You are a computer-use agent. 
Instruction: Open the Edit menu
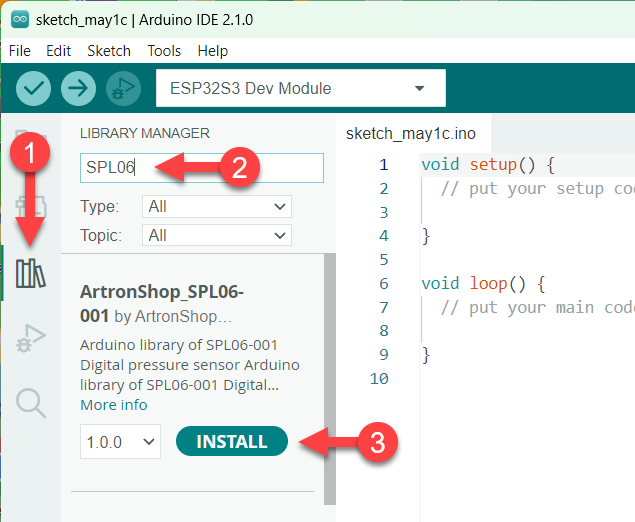[58, 51]
